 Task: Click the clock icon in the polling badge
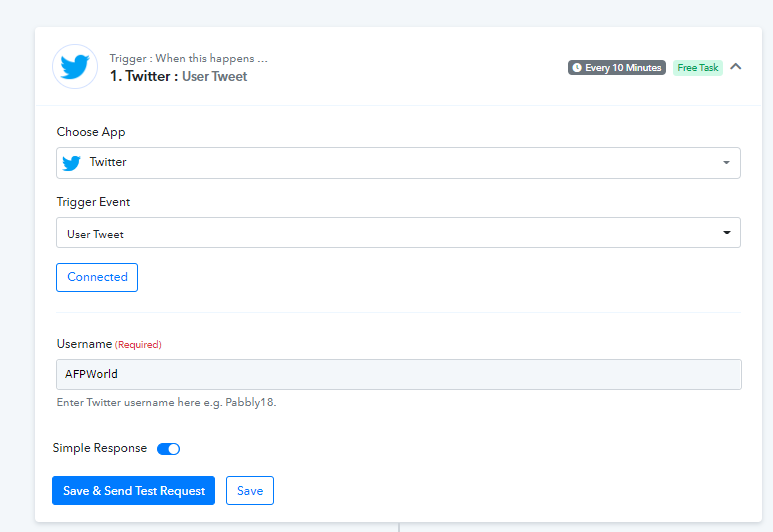[577, 68]
